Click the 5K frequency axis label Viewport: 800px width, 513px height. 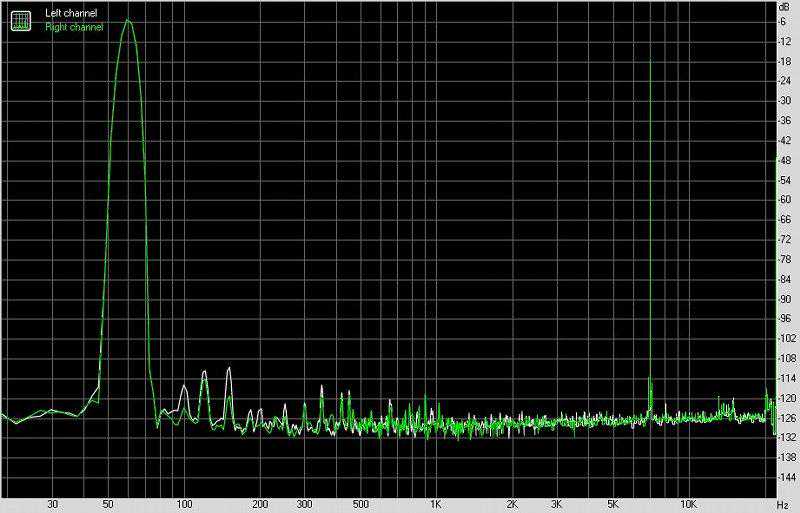[x=612, y=505]
